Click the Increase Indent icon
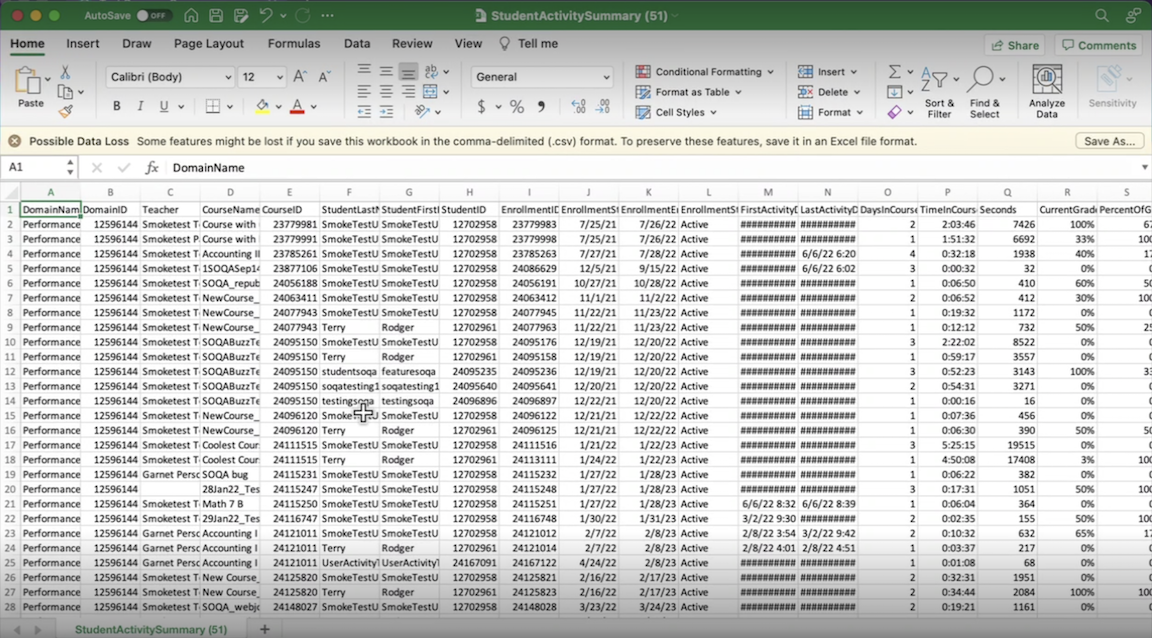This screenshot has width=1152, height=638. pyautogui.click(x=386, y=112)
